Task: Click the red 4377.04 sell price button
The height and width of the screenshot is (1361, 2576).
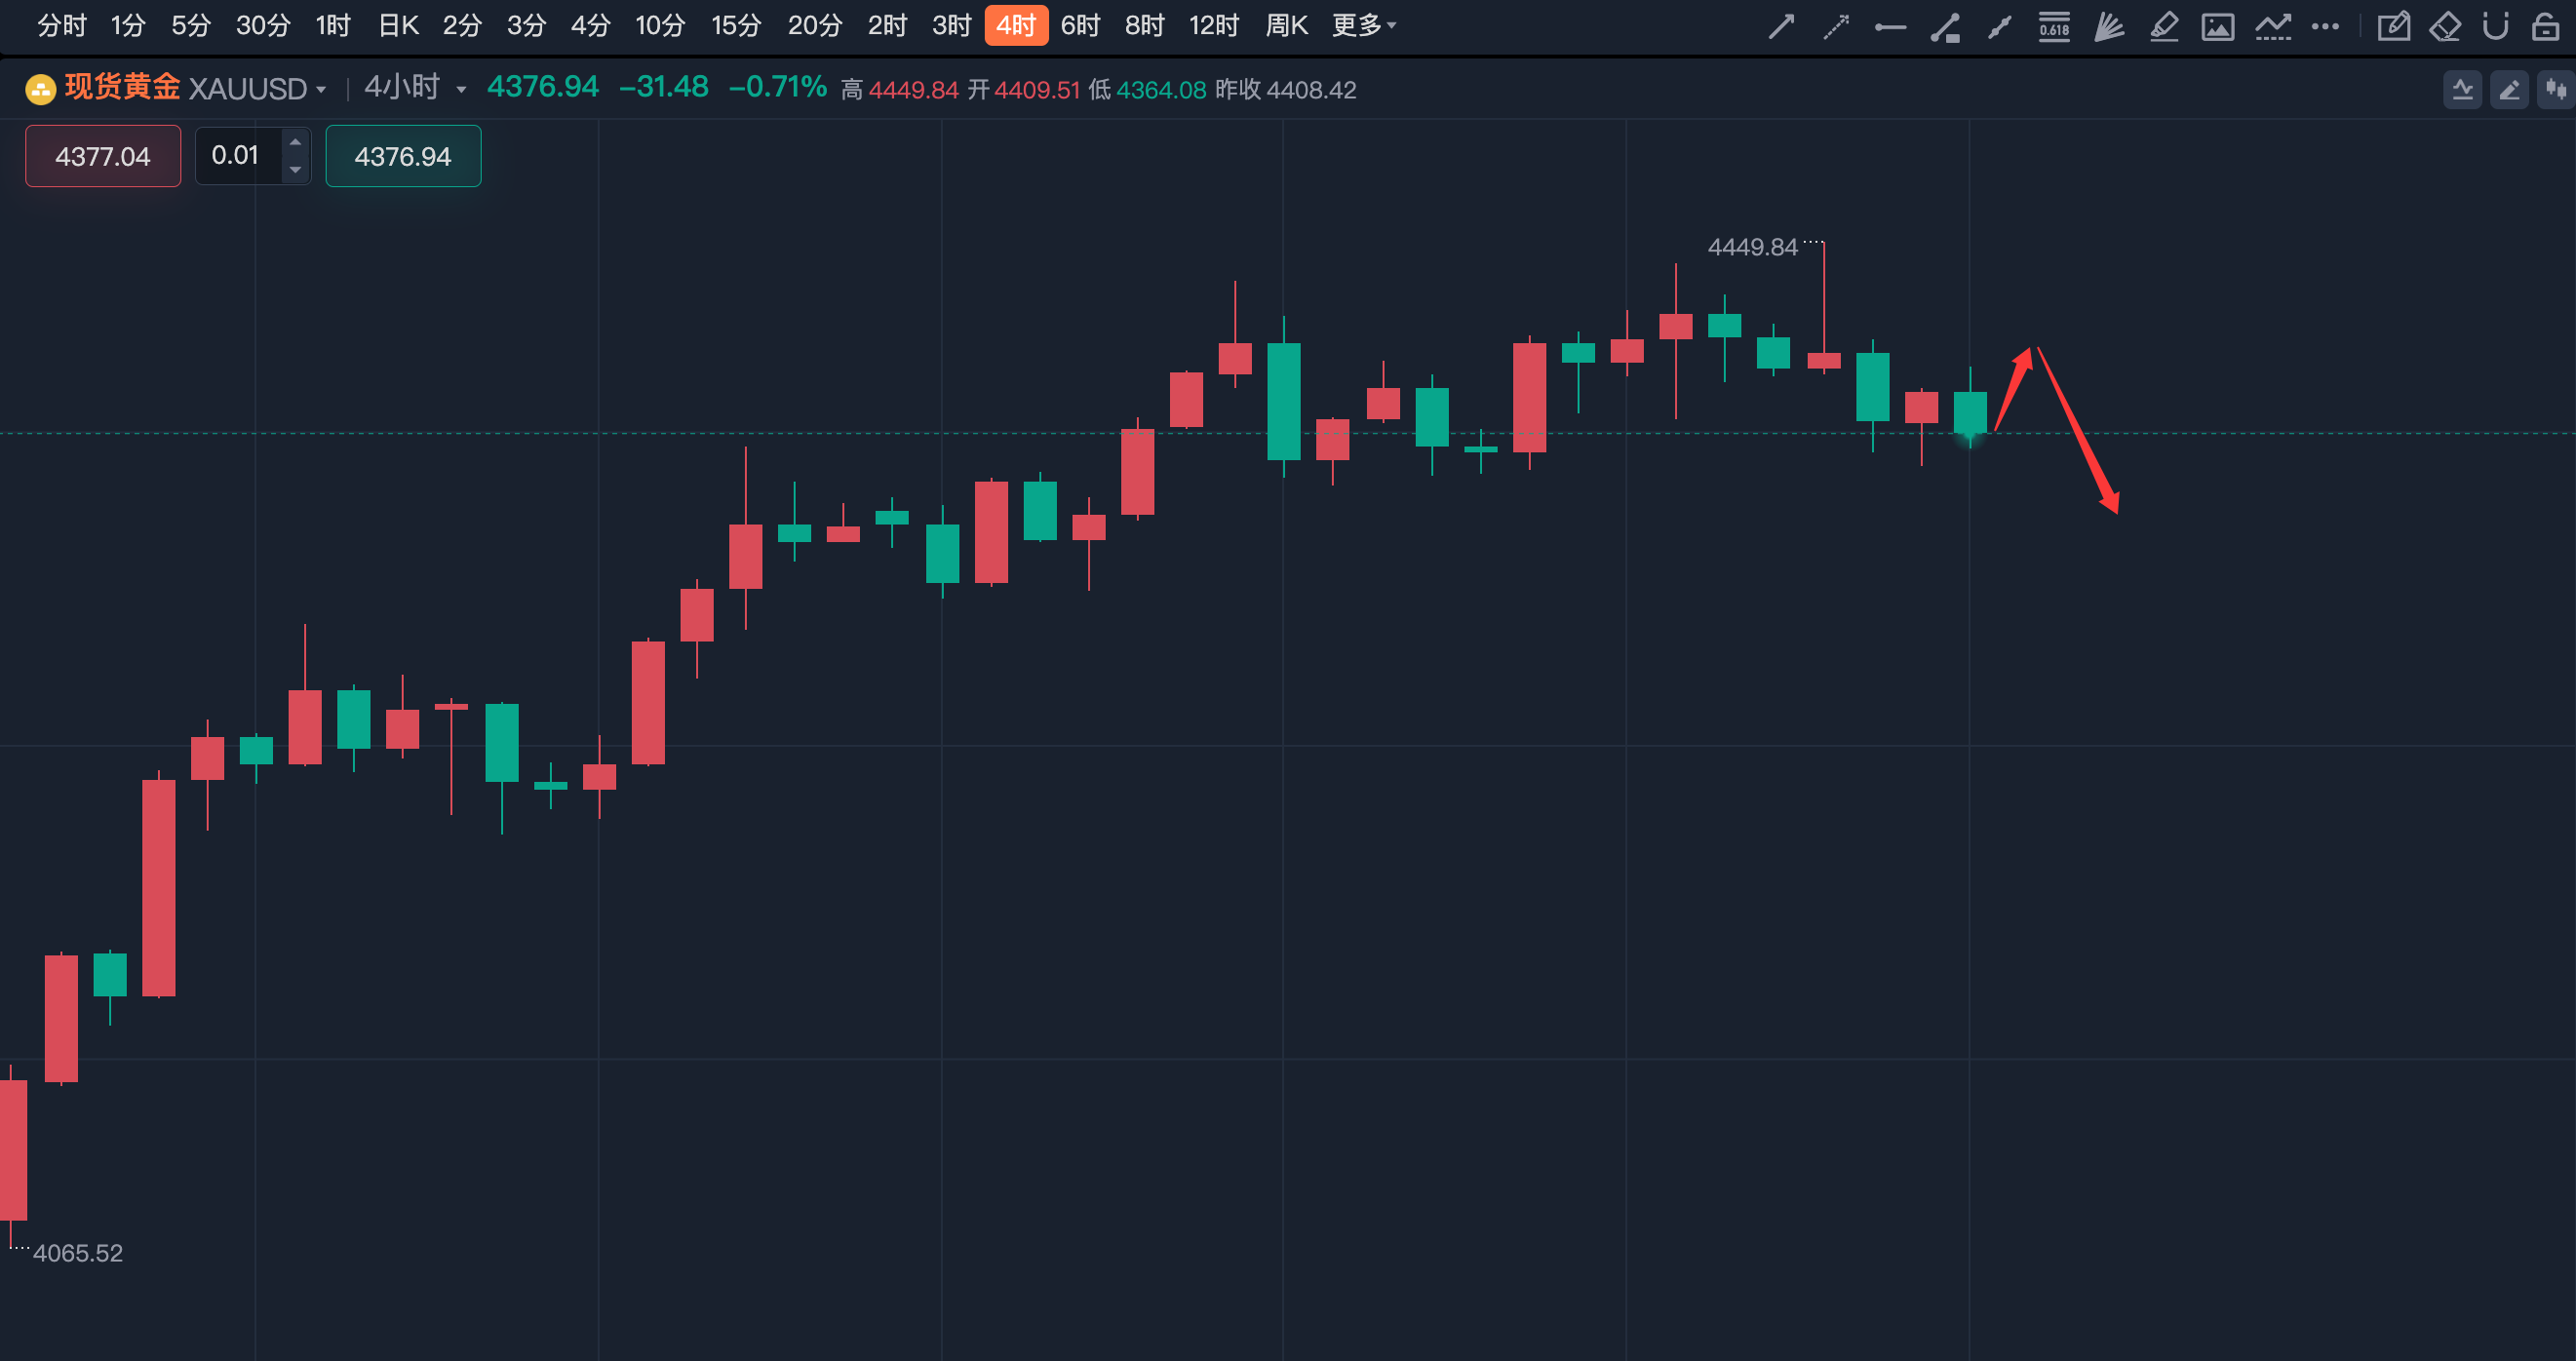Action: pyautogui.click(x=103, y=156)
